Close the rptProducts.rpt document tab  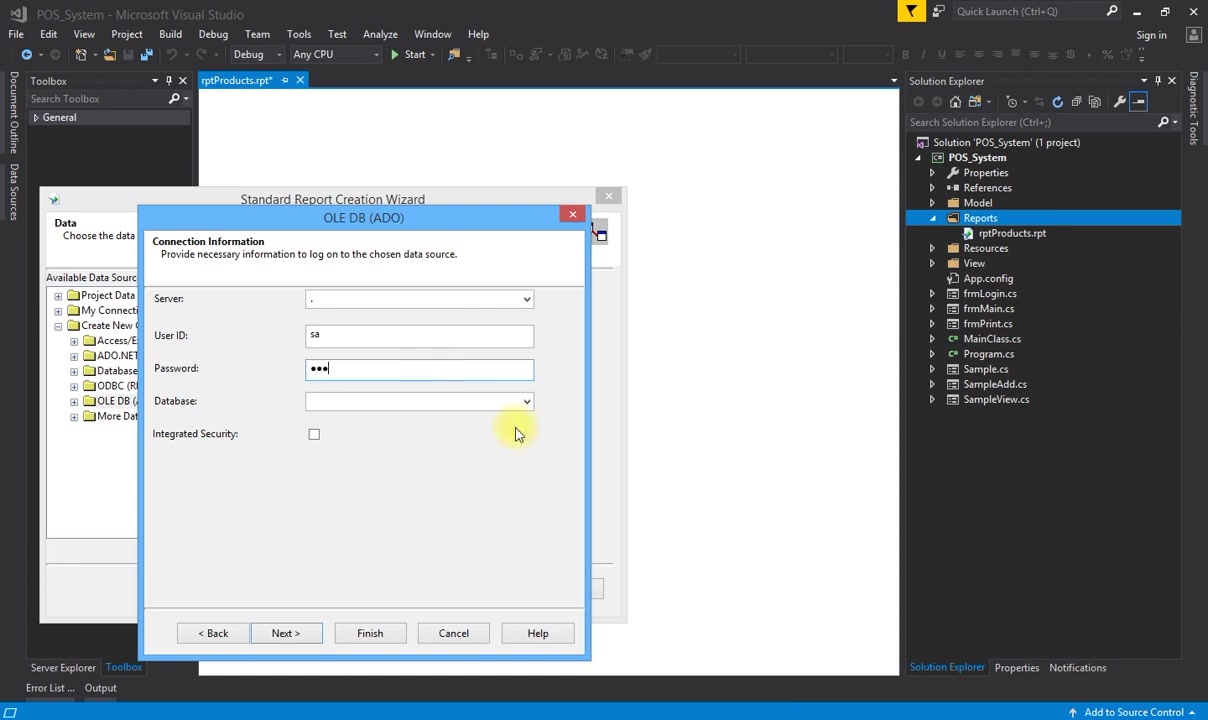pyautogui.click(x=300, y=80)
